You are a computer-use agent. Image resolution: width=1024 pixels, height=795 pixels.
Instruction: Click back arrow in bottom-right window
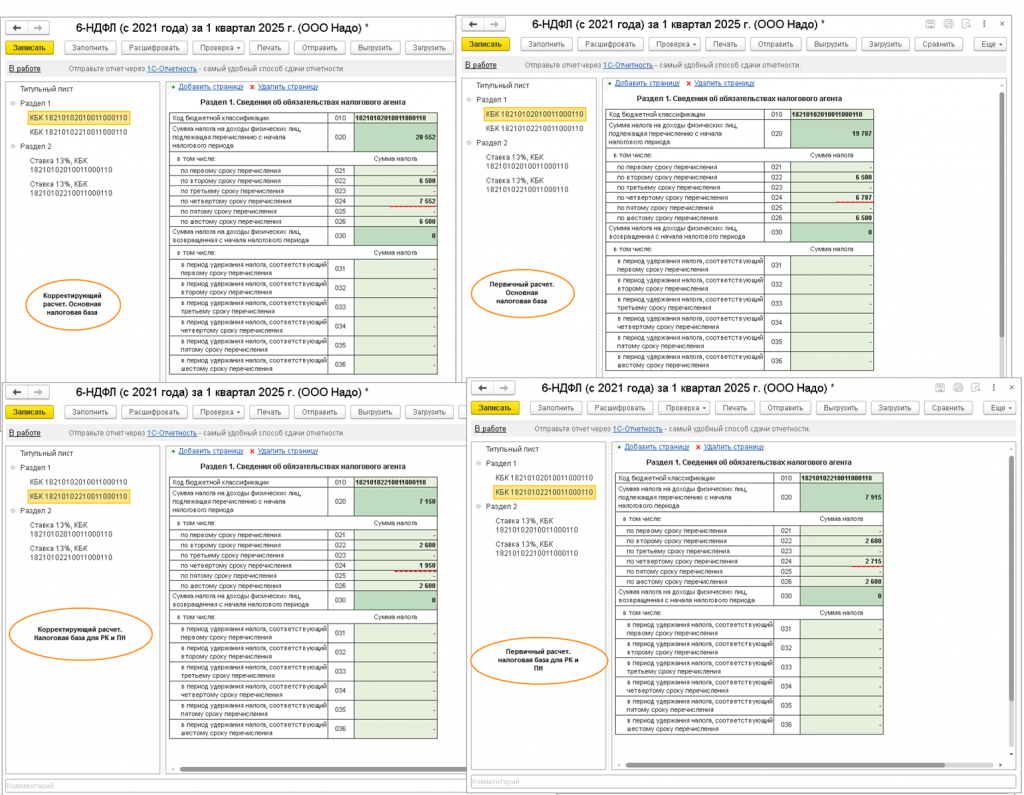[x=483, y=388]
